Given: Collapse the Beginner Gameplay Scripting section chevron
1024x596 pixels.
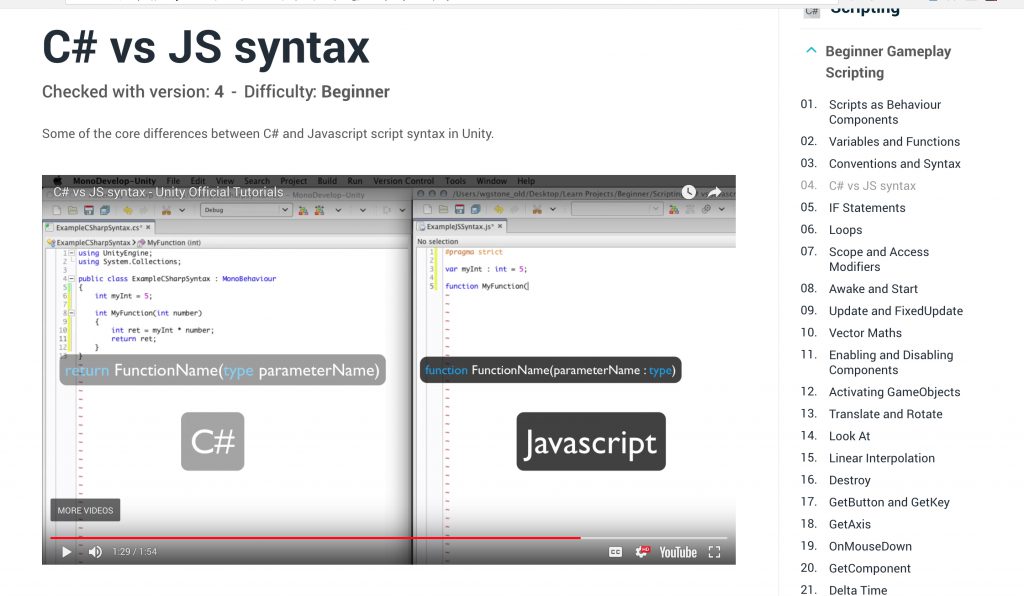Looking at the screenshot, I should [811, 50].
